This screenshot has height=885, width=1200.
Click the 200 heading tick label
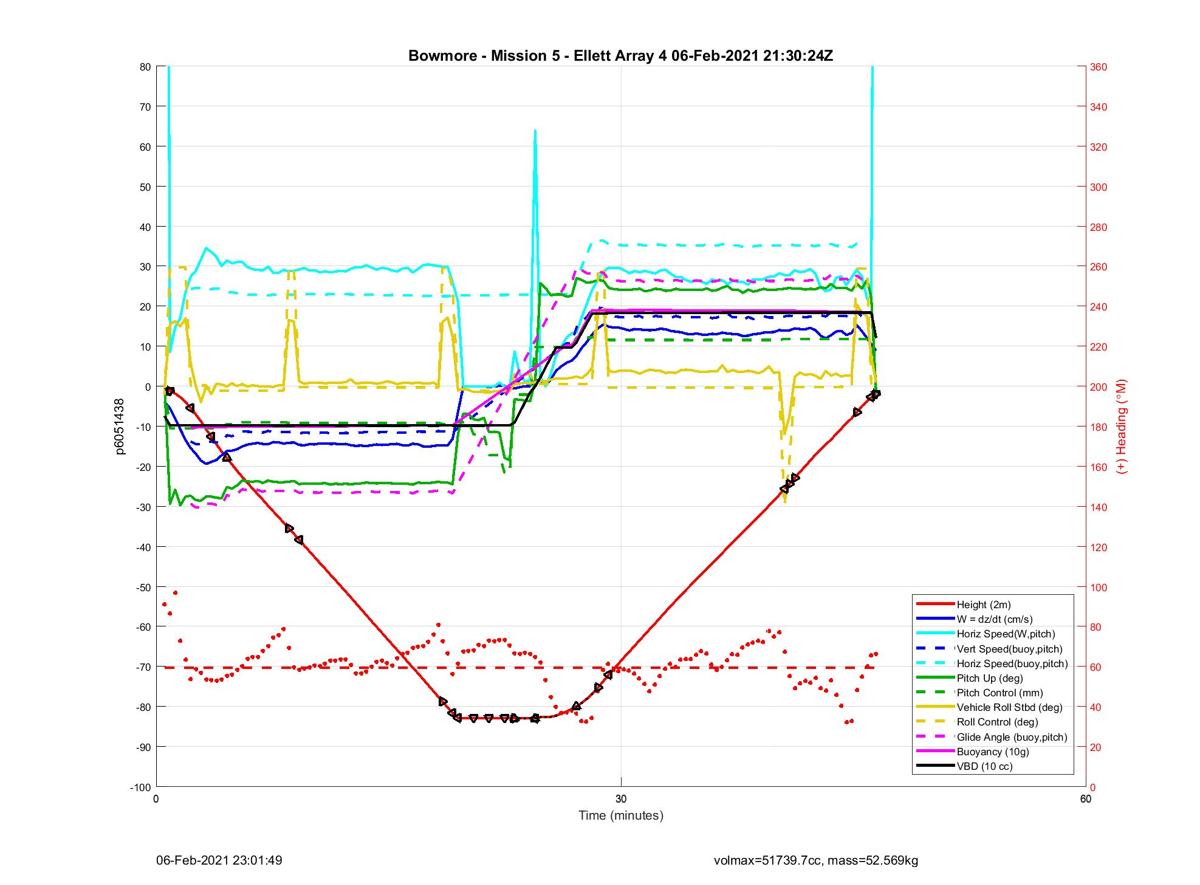point(1100,387)
